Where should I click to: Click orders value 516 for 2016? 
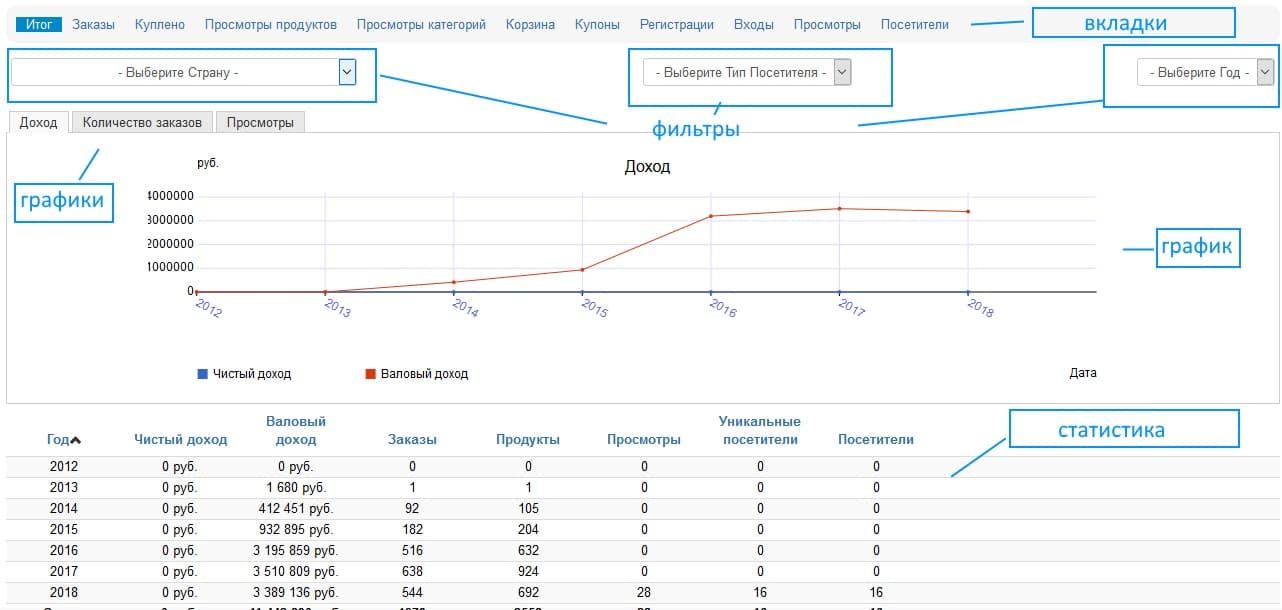(412, 550)
